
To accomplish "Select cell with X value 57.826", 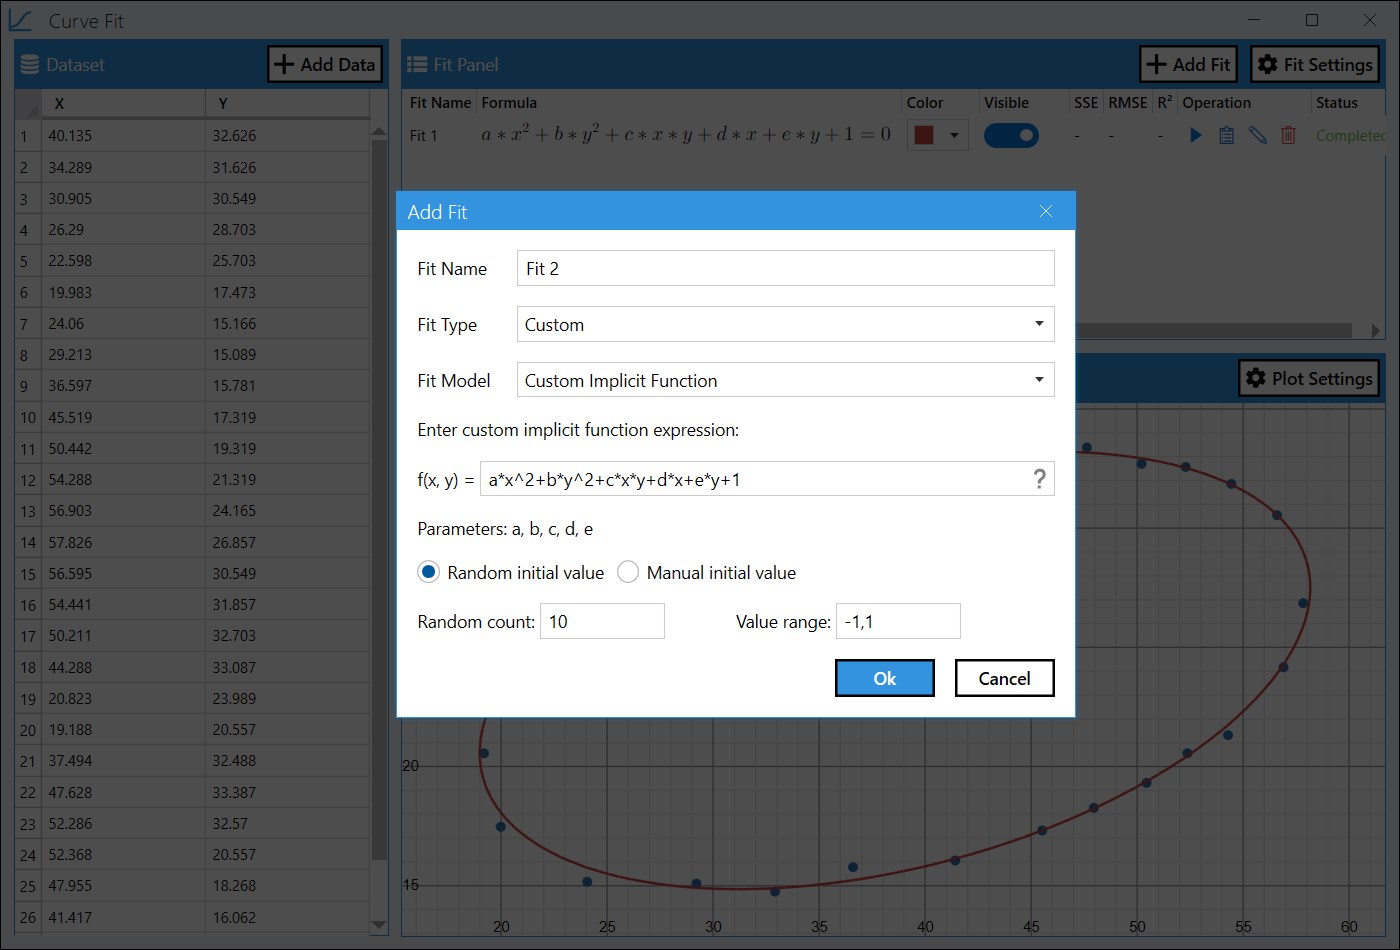I will point(123,542).
